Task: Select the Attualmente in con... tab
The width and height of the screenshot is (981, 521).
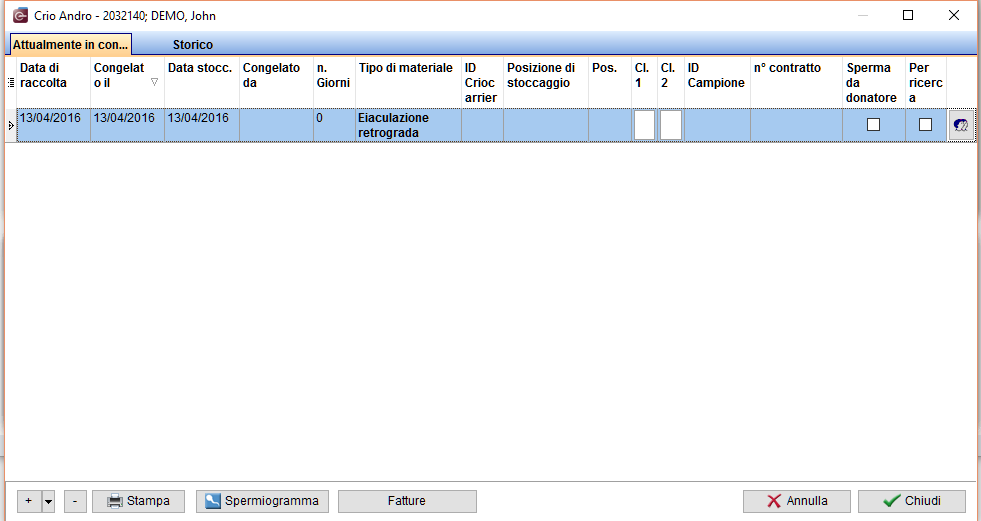Action: click(71, 45)
